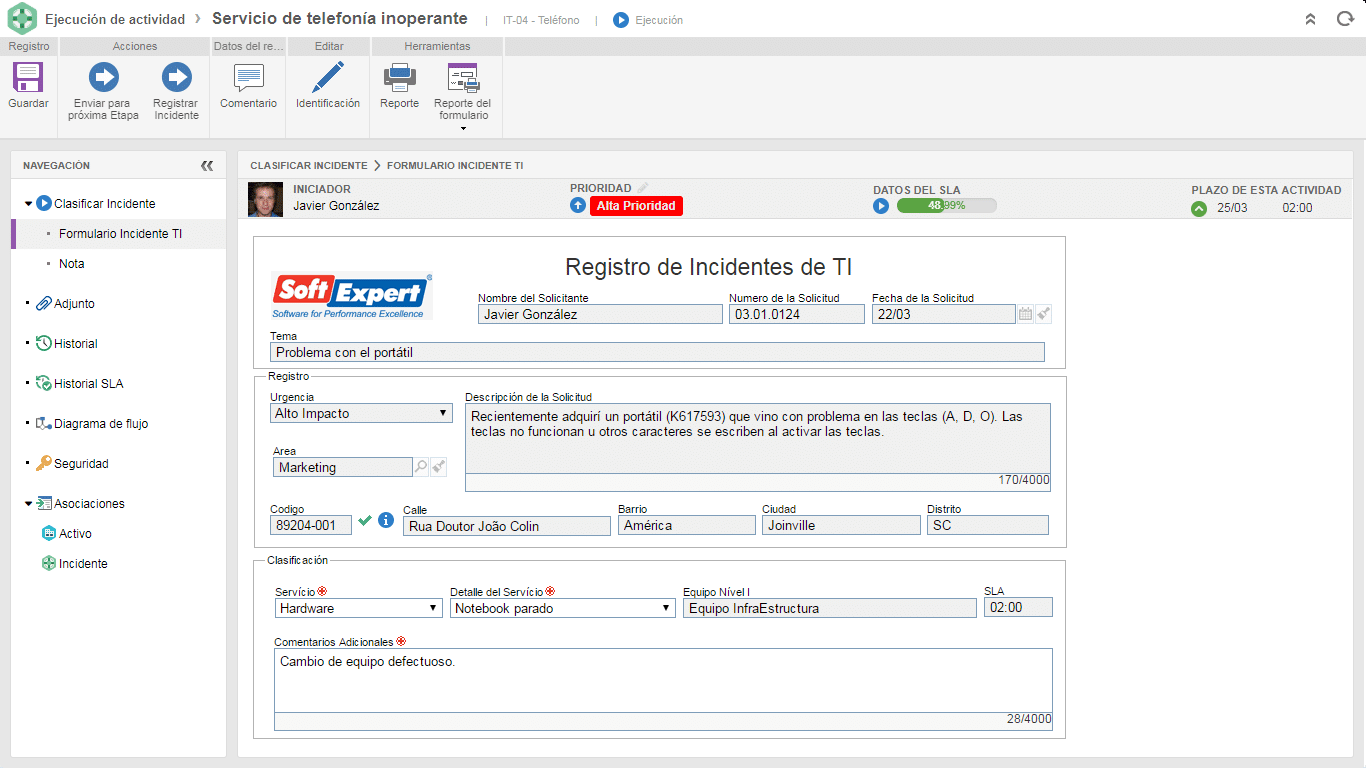Click FORMULARIO INCIDENTE TI breadcrumb
The image size is (1366, 768).
tap(455, 166)
